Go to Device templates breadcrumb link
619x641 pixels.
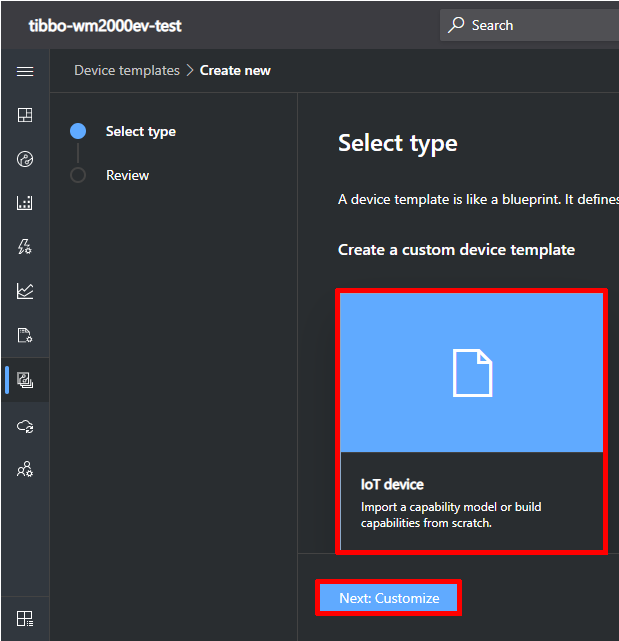coord(127,71)
